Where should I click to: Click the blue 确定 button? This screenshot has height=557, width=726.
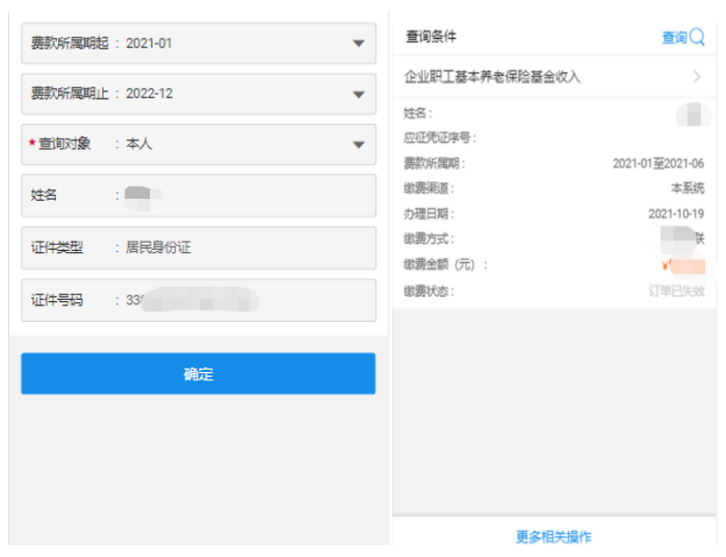point(198,374)
